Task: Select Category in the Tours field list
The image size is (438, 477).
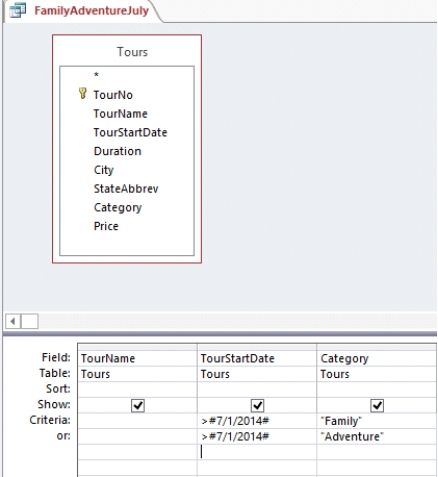Action: click(118, 208)
